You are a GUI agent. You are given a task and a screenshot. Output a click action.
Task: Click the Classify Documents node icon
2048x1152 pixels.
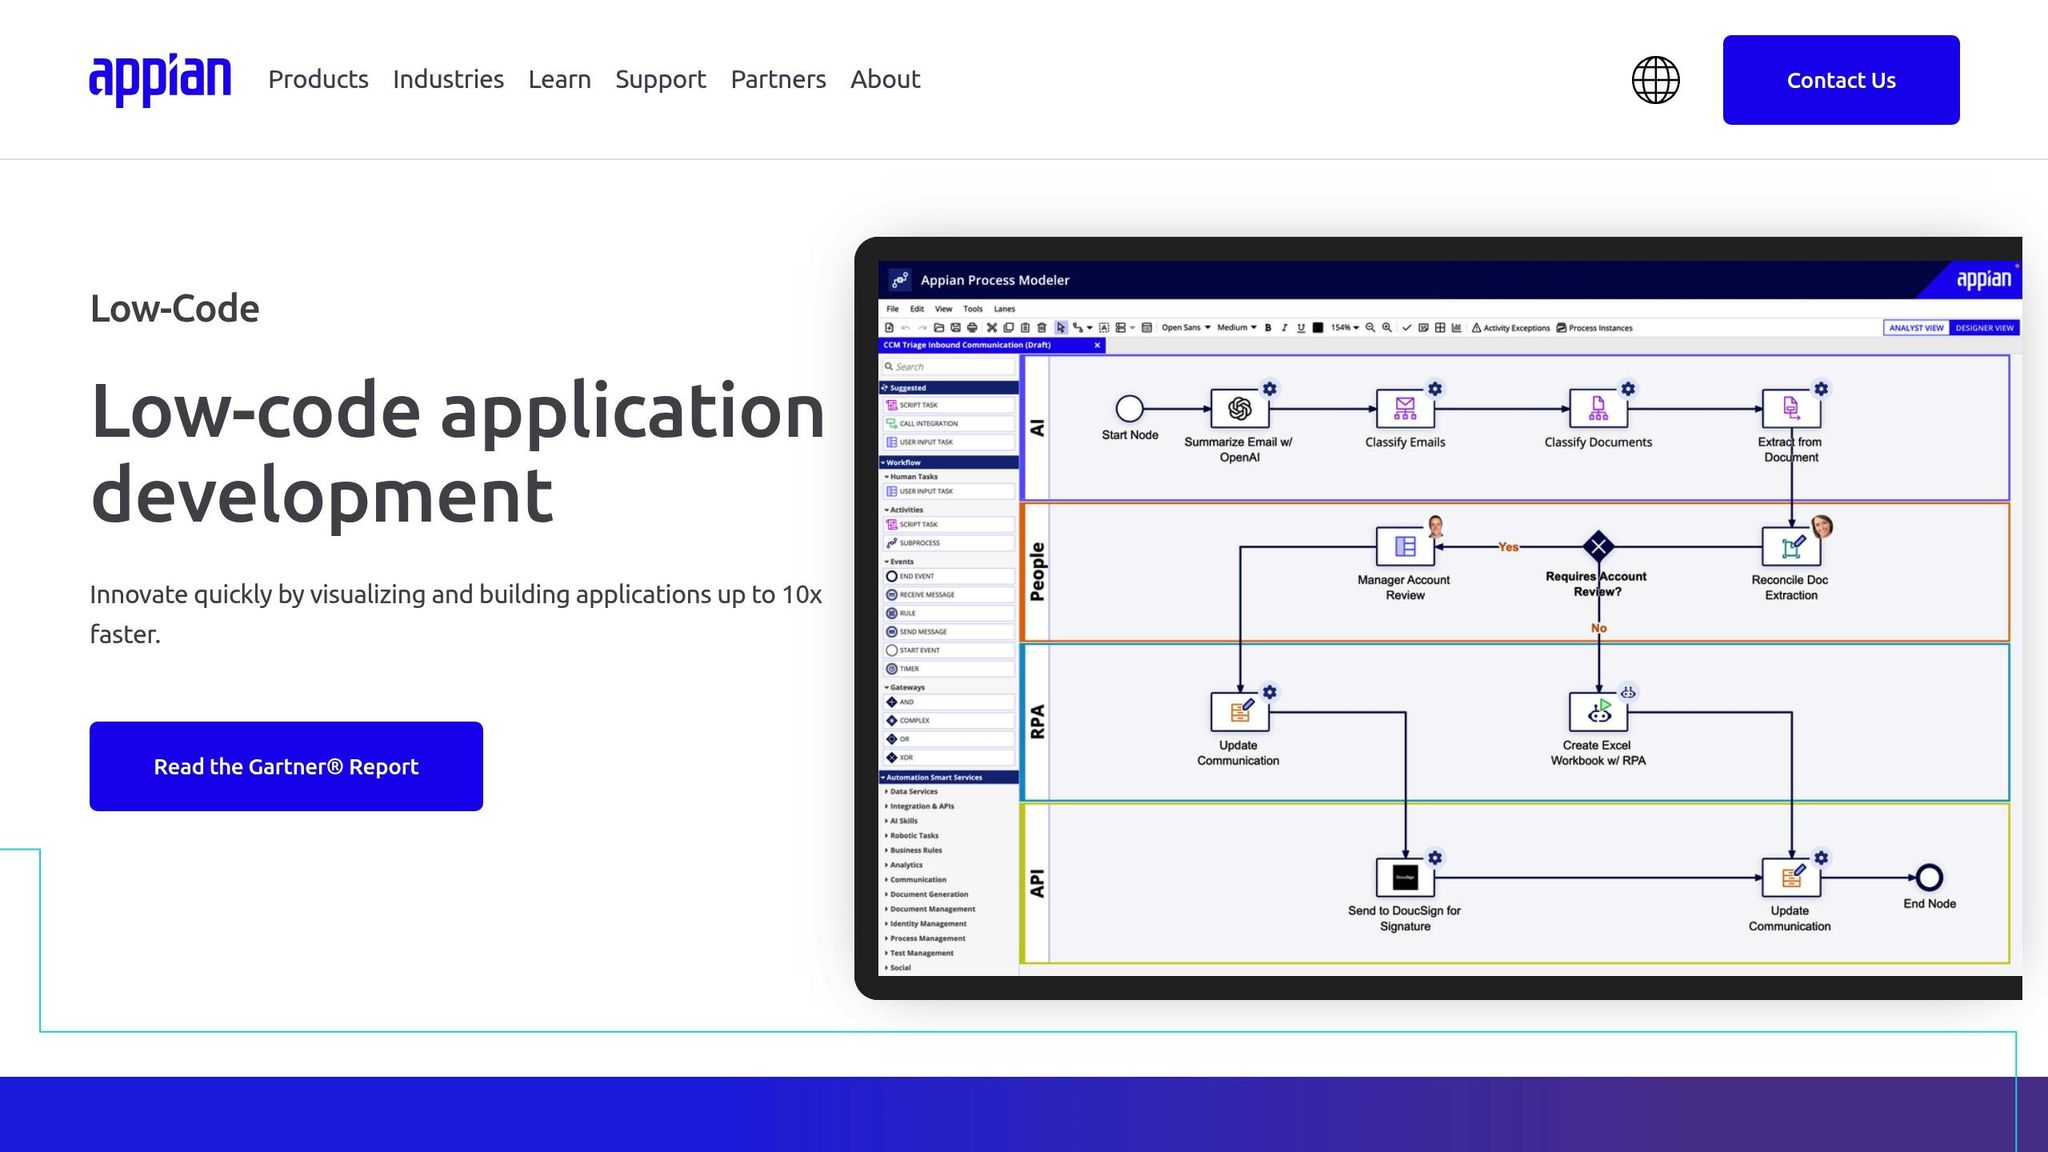click(1598, 408)
